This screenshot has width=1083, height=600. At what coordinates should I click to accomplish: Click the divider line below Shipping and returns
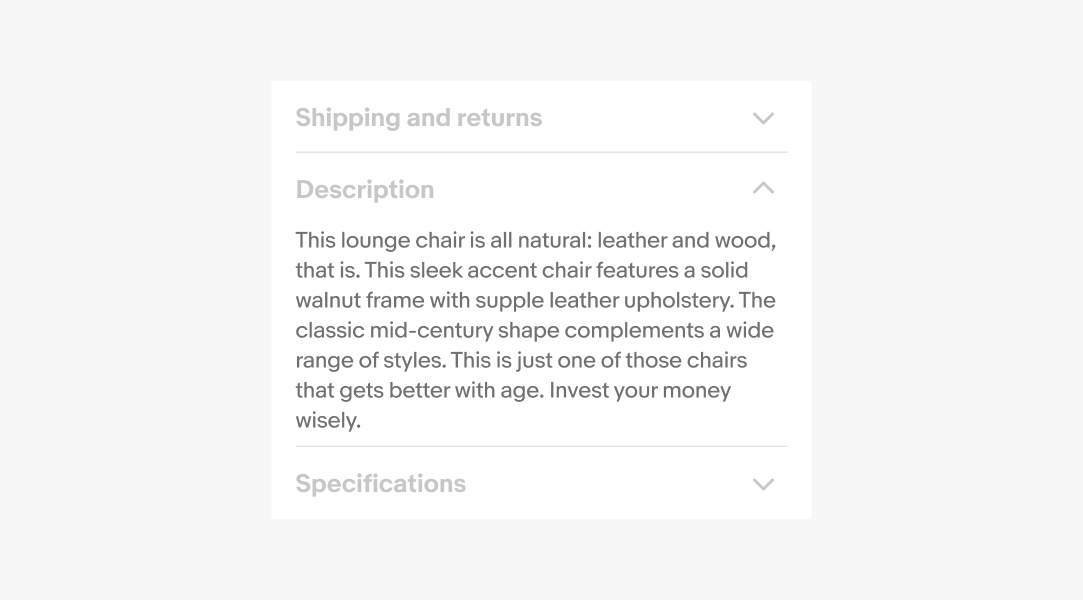click(x=541, y=152)
